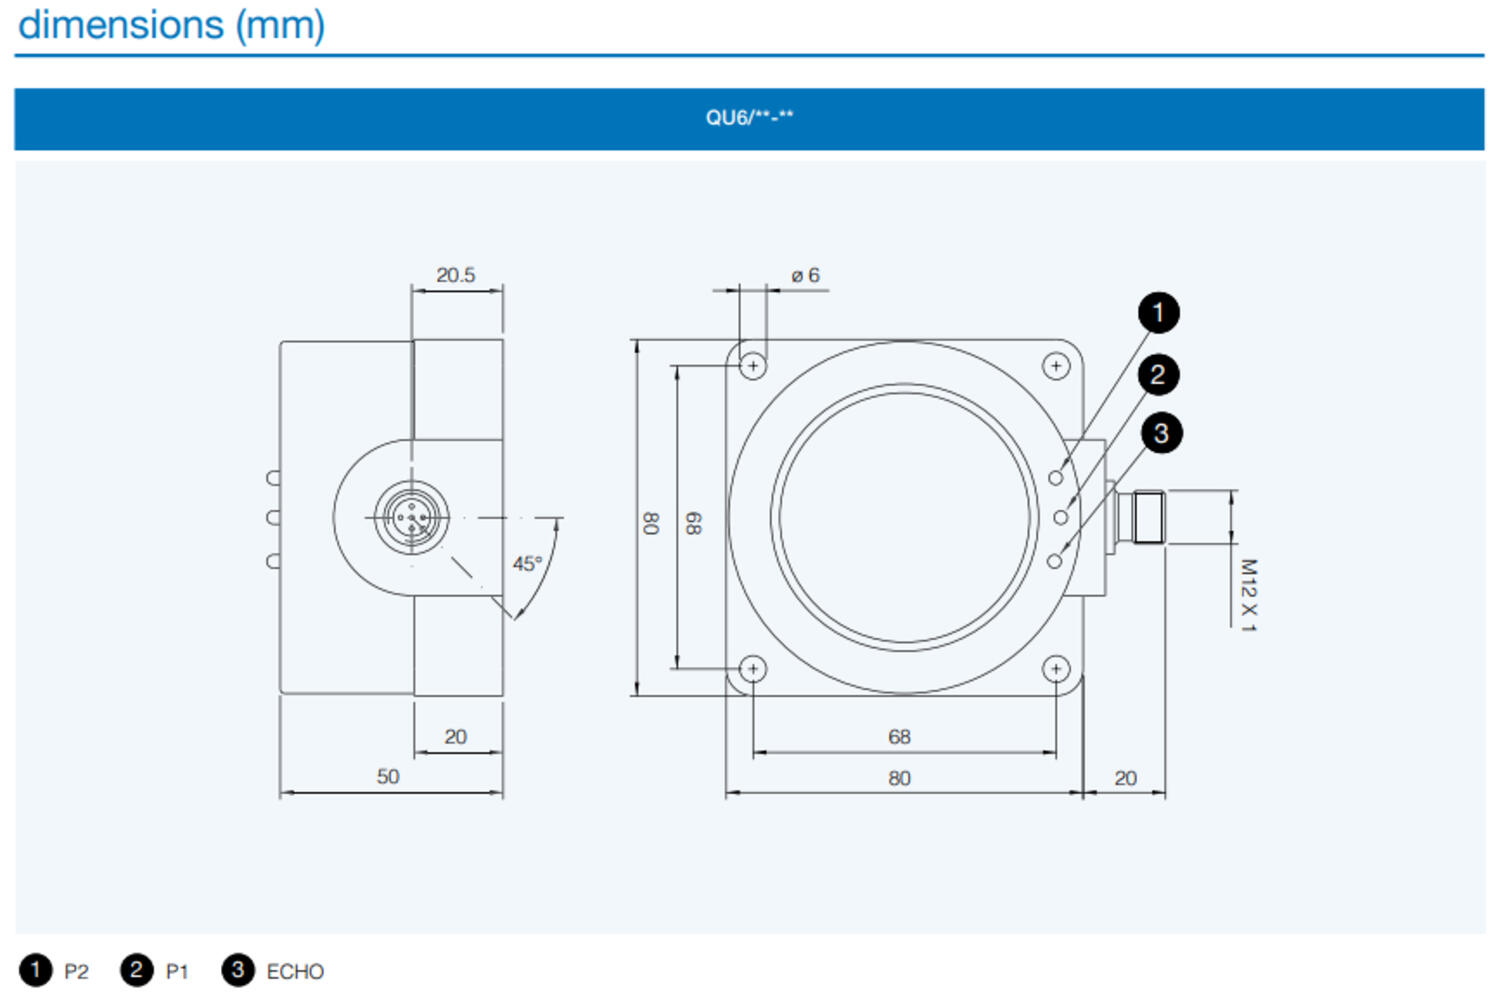Click the threaded connector on front view's right side
This screenshot has height=1003, width=1500.
coord(1146,517)
